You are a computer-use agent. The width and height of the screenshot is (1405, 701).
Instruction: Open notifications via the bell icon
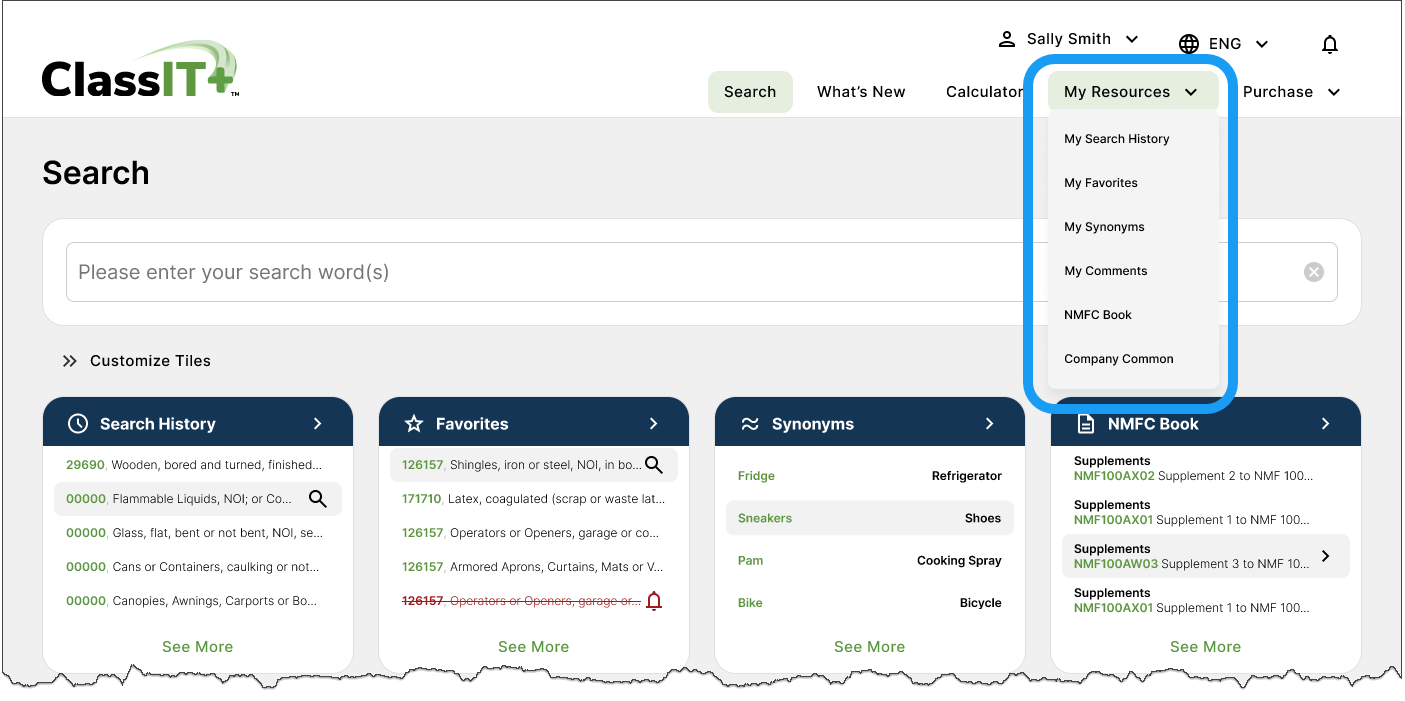[x=1330, y=44]
